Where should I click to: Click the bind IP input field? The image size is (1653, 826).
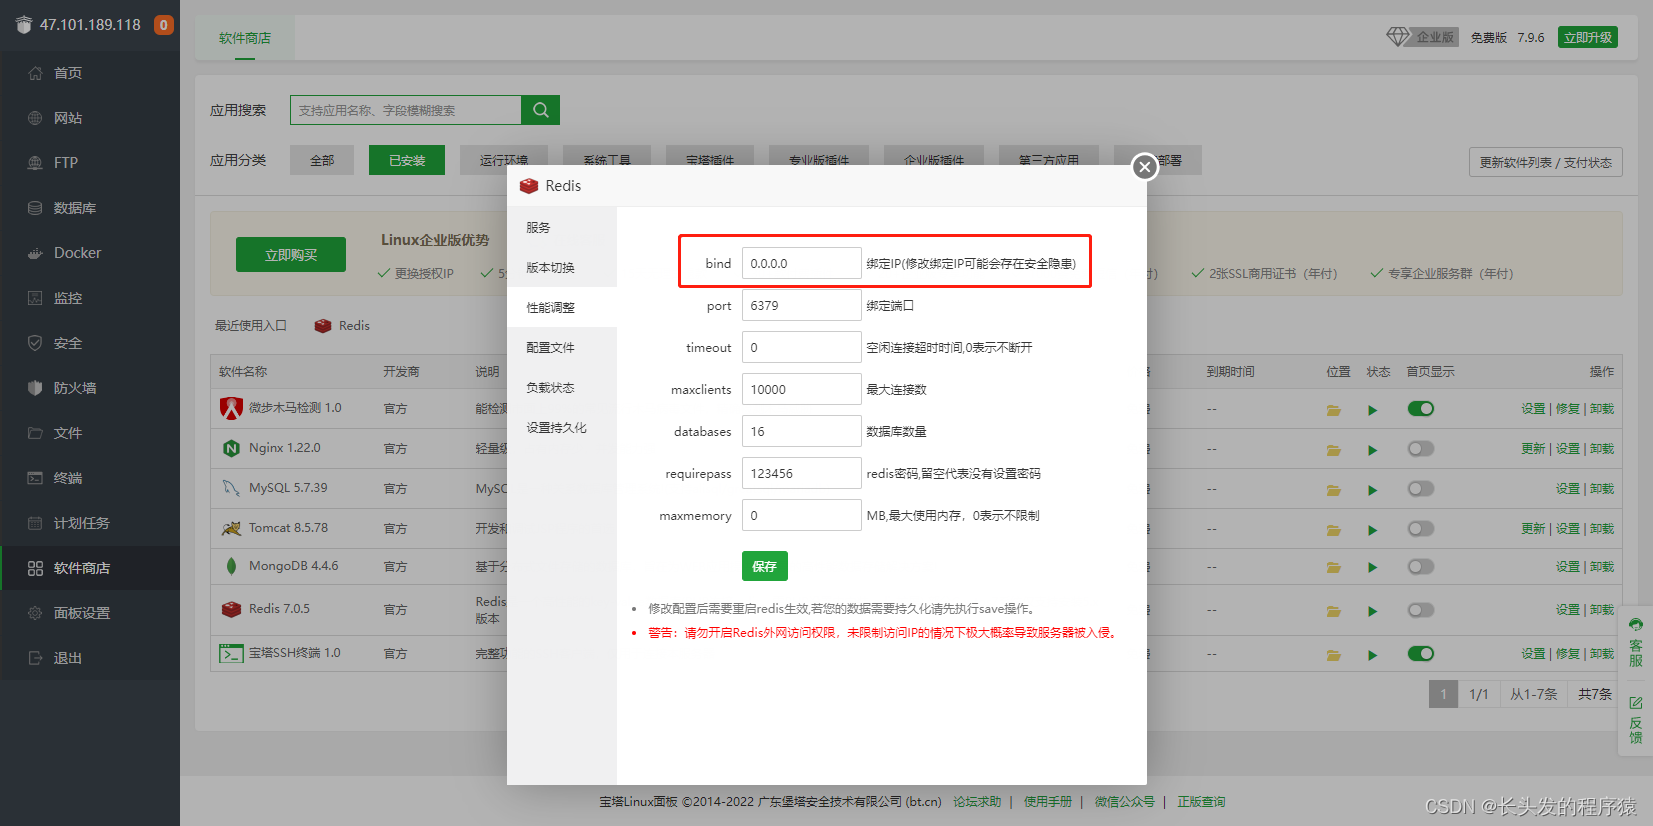[802, 263]
